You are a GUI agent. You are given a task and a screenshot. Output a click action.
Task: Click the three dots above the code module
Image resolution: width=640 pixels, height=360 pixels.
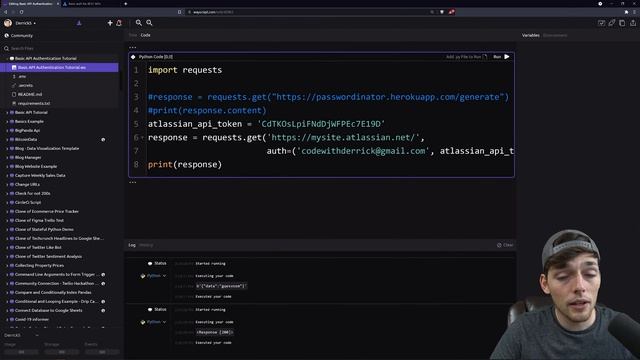point(133,48)
